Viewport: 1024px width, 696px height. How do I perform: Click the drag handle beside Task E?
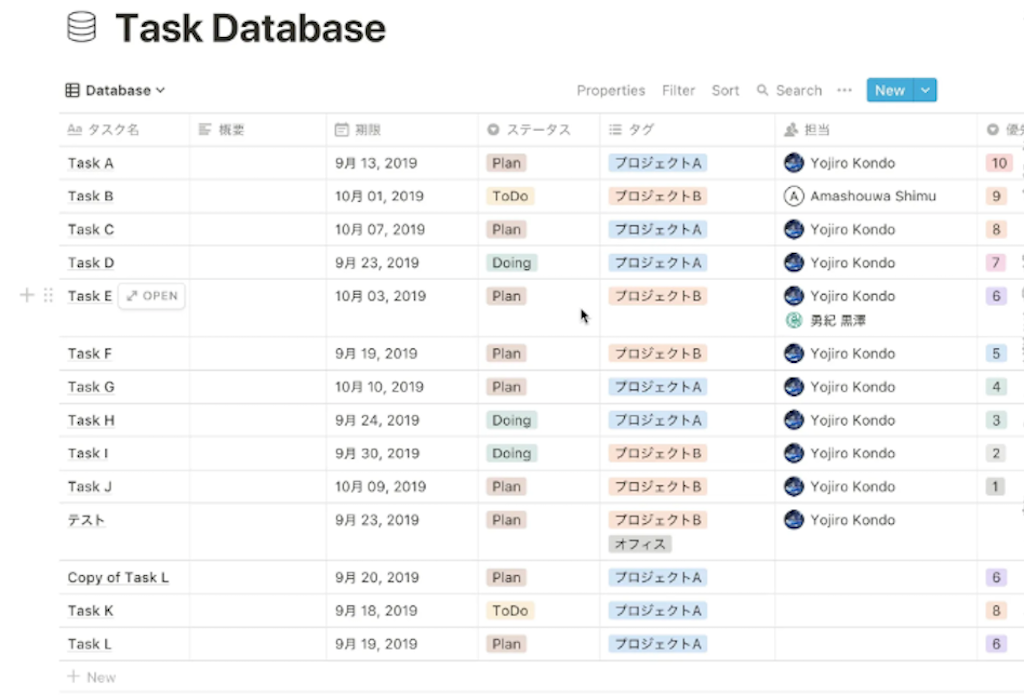tap(48, 295)
